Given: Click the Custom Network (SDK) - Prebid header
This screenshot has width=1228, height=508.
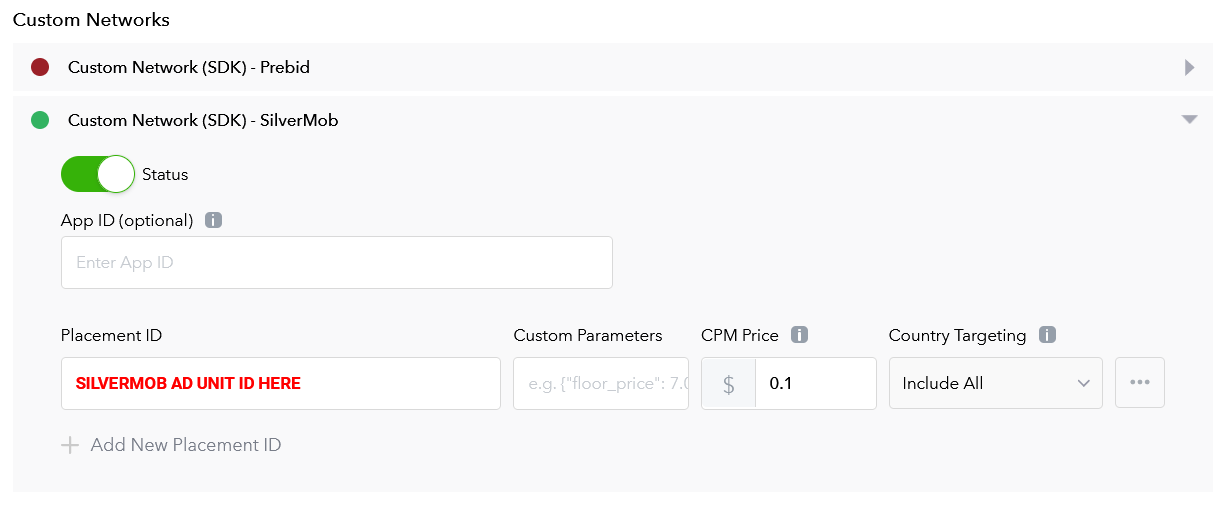Looking at the screenshot, I should coord(189,68).
